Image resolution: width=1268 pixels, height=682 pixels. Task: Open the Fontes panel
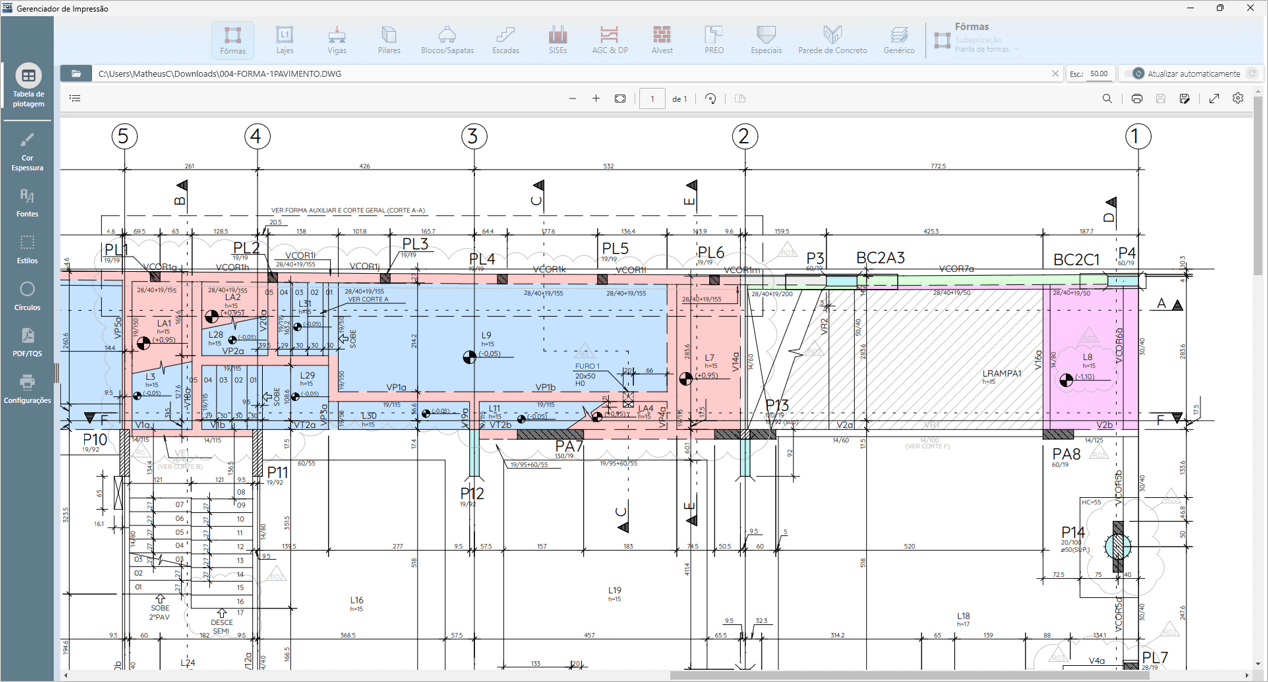[x=27, y=203]
